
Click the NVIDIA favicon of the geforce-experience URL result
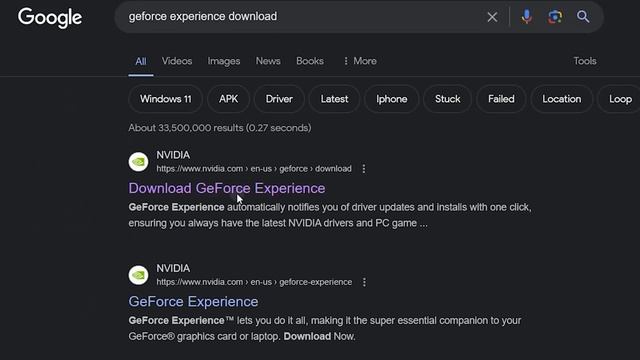(x=138, y=275)
